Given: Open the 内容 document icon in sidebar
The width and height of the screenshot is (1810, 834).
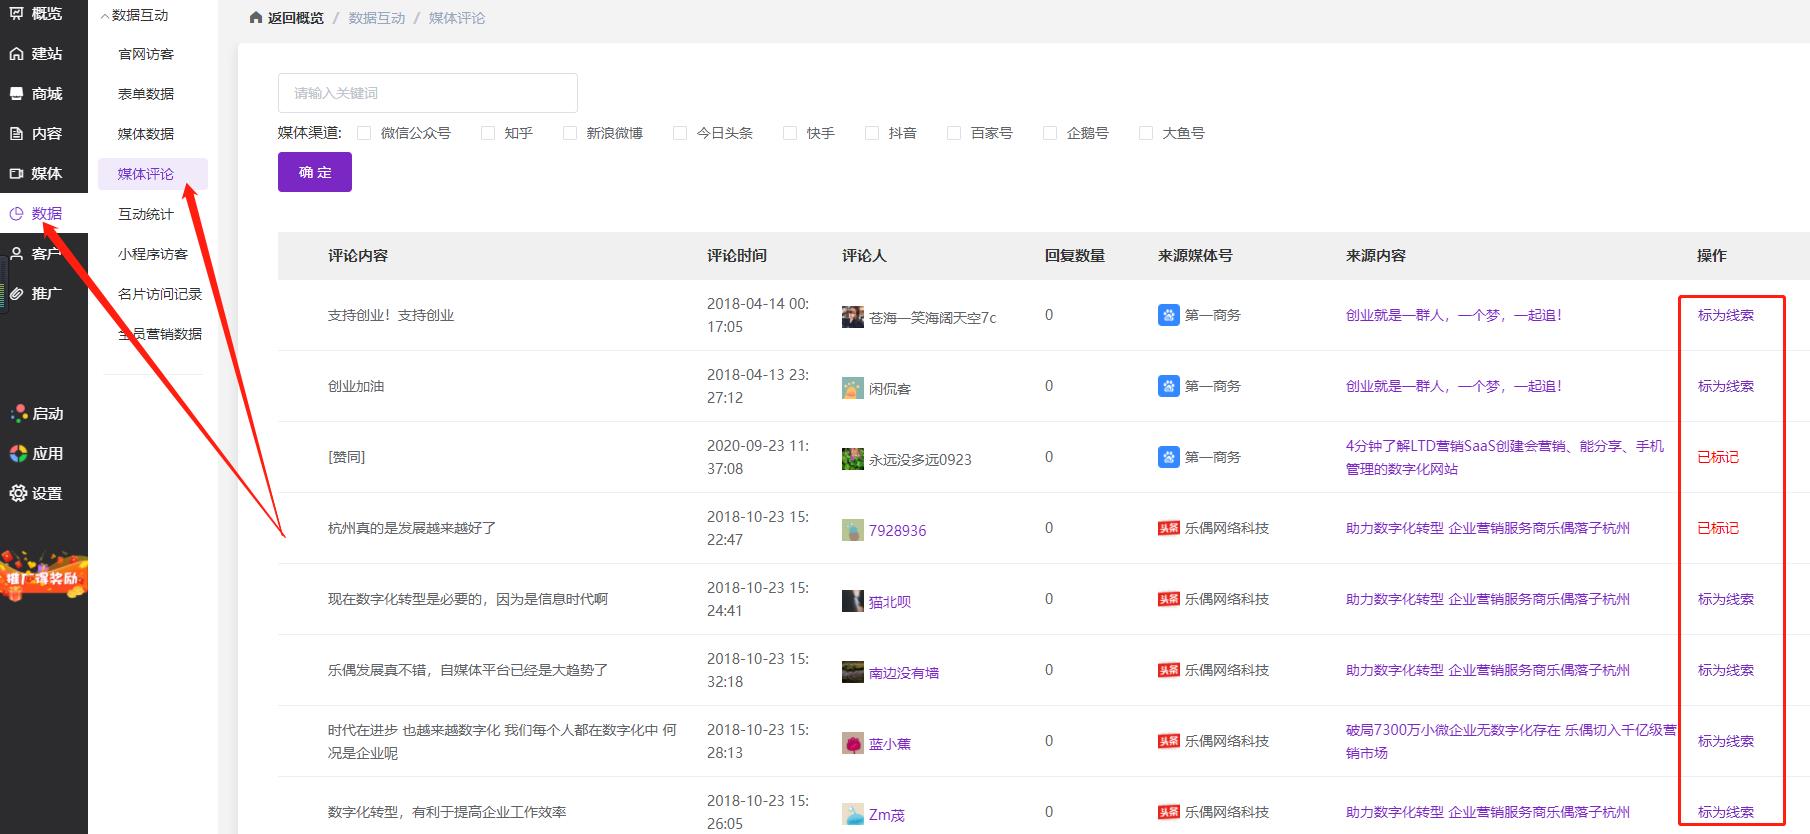Looking at the screenshot, I should point(16,134).
